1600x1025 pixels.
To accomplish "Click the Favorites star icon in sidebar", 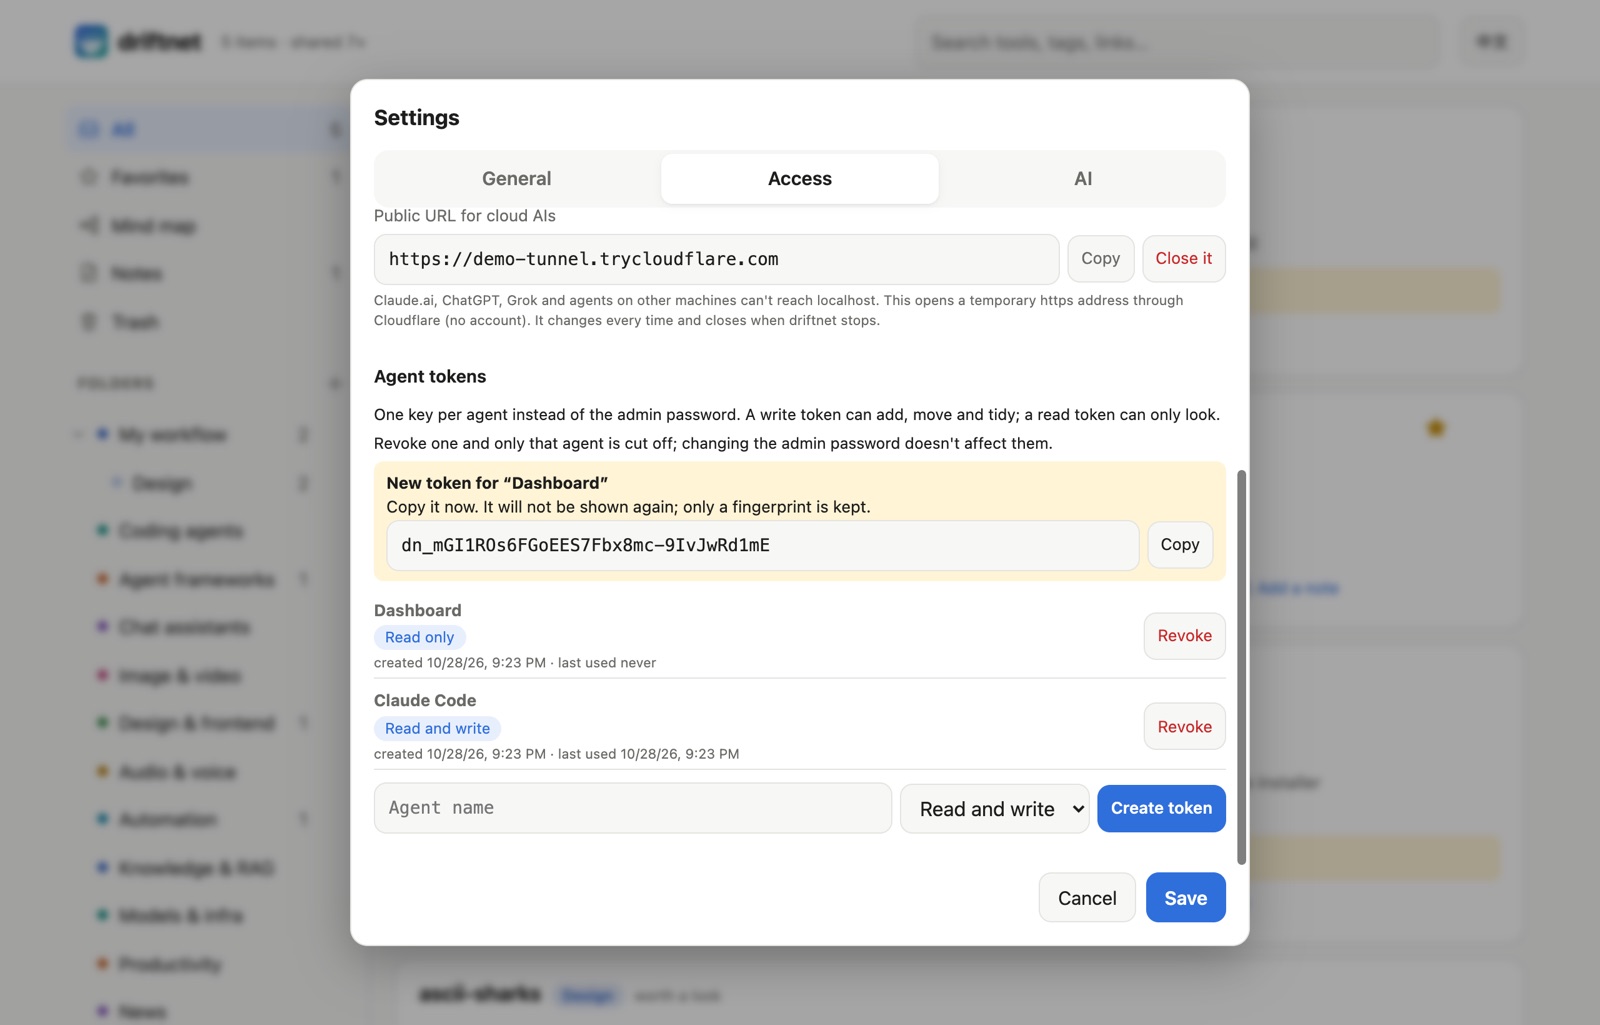I will coord(89,178).
